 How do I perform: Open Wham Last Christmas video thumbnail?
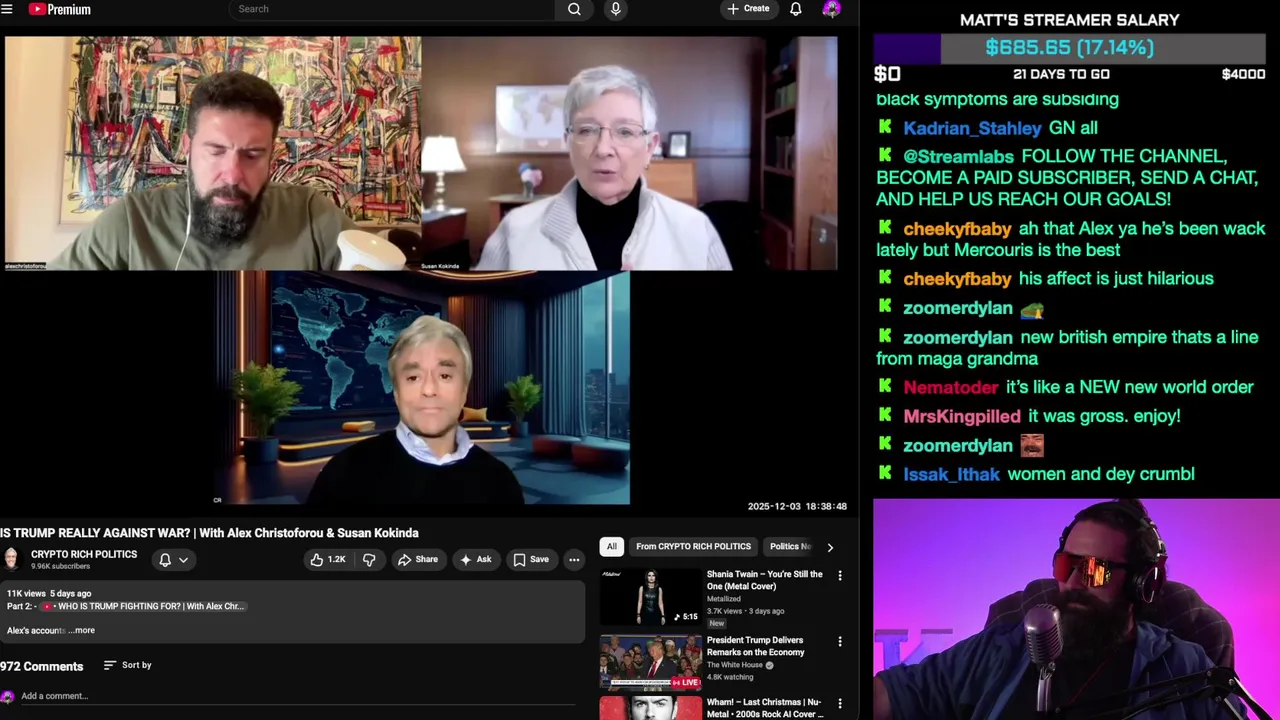[651, 709]
